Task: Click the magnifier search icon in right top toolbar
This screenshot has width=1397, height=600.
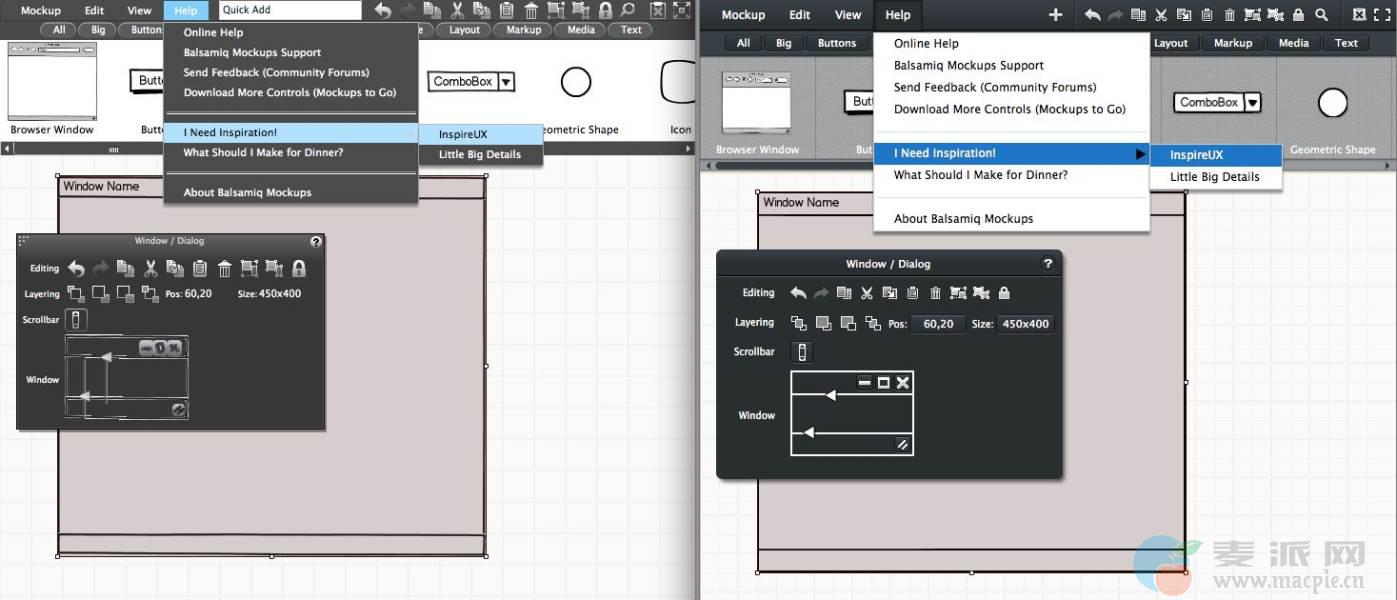Action: tap(1321, 15)
